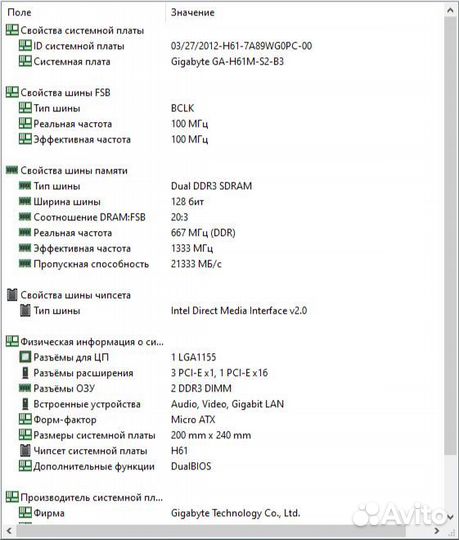
Task: Click the chip icon beside Чипсет системной платы
Action: point(25,451)
